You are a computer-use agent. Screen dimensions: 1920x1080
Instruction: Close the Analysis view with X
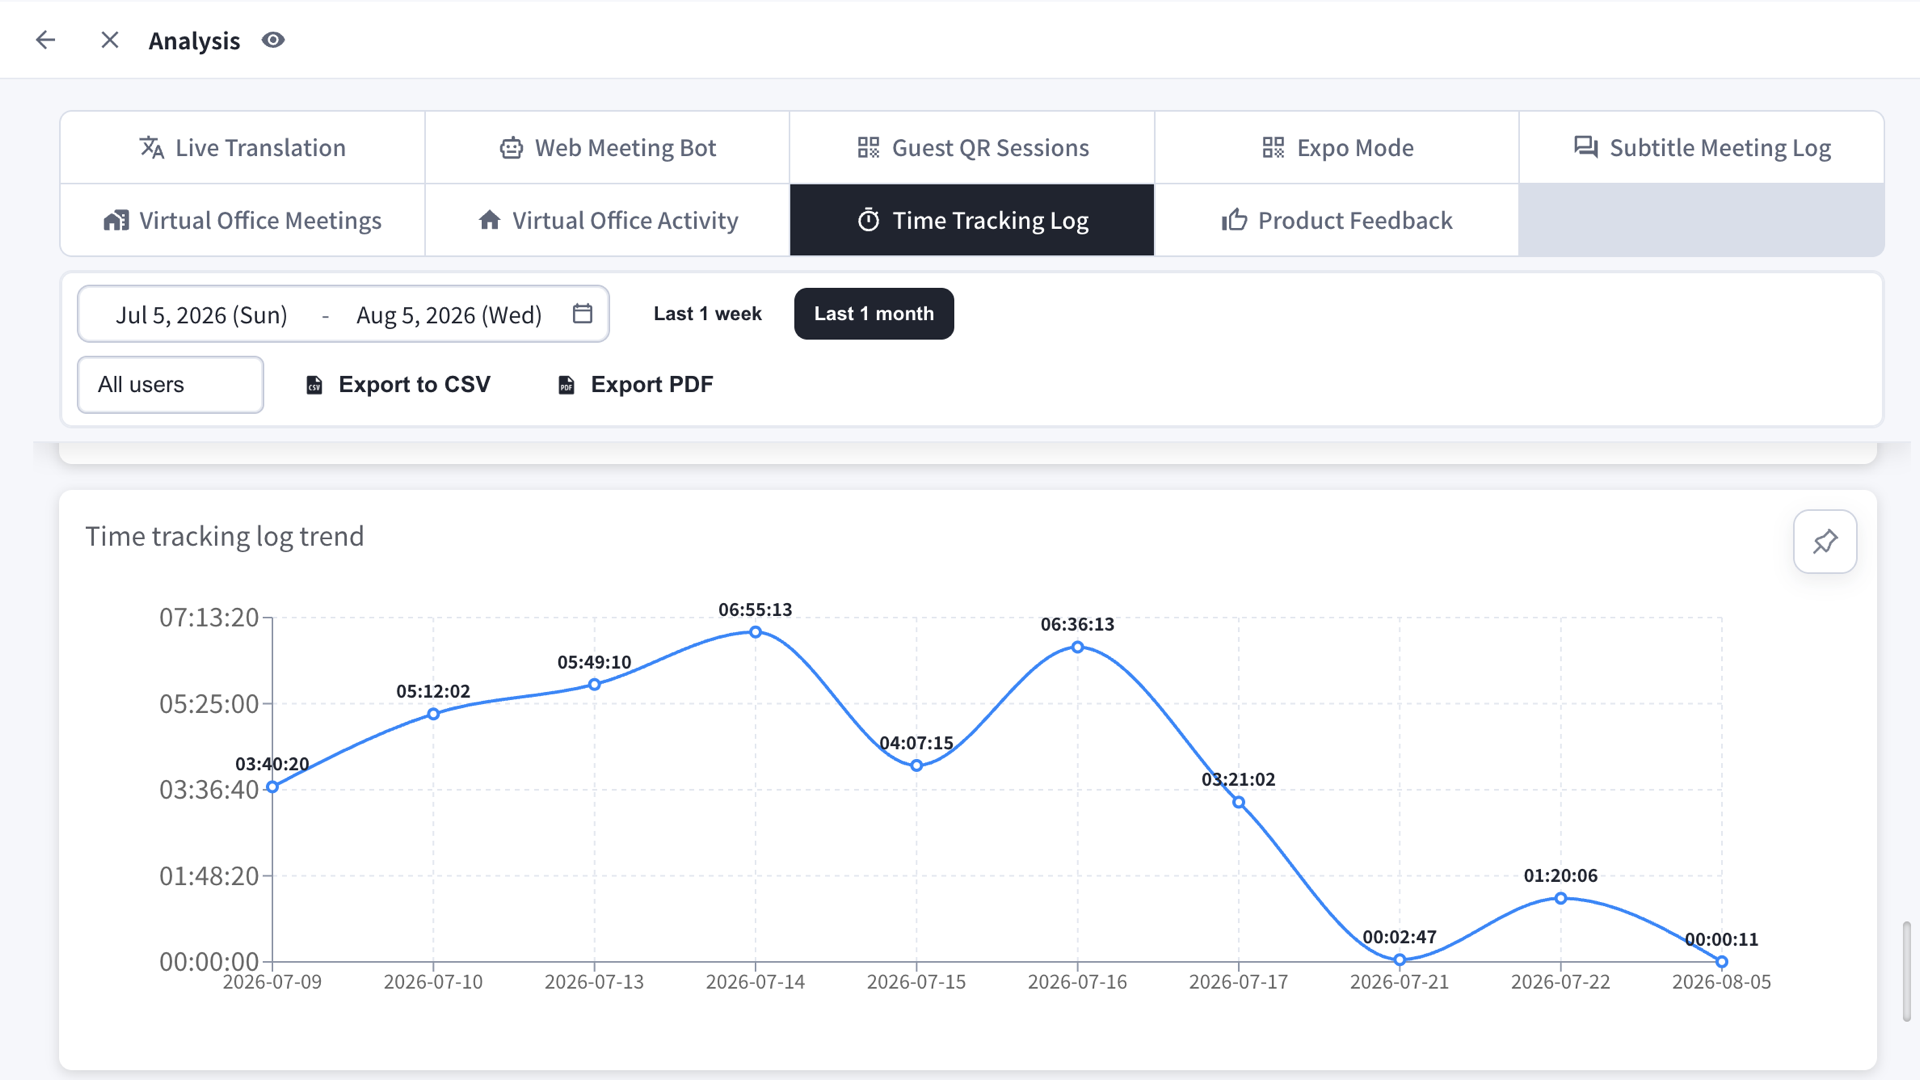click(x=110, y=40)
